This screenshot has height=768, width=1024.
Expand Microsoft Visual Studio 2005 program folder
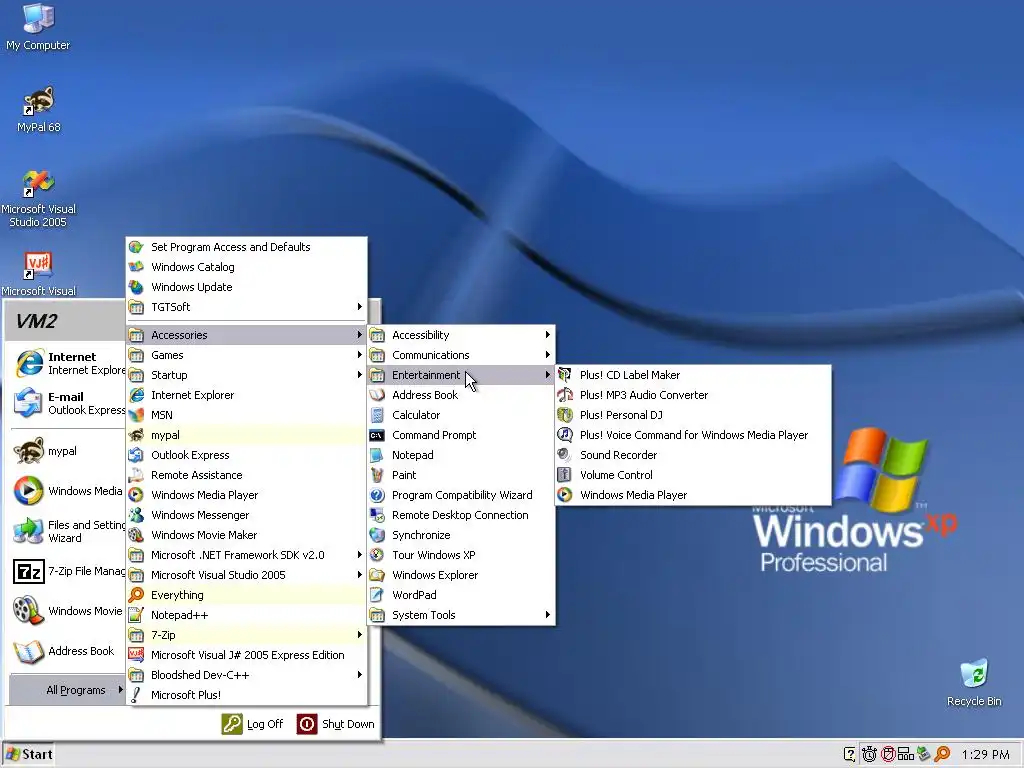click(x=246, y=575)
